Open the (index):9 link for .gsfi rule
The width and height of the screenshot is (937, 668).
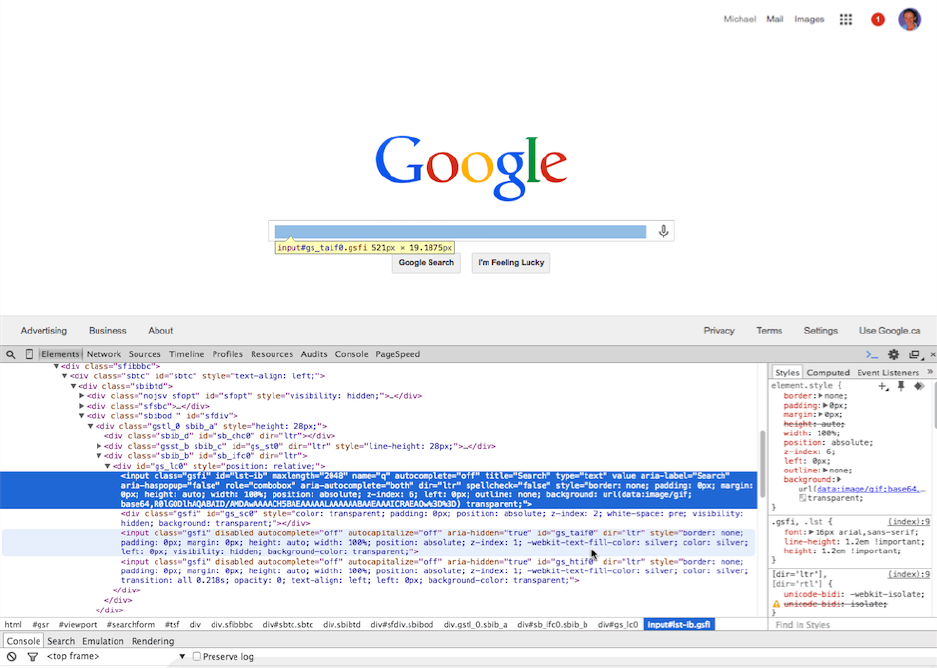[909, 522]
